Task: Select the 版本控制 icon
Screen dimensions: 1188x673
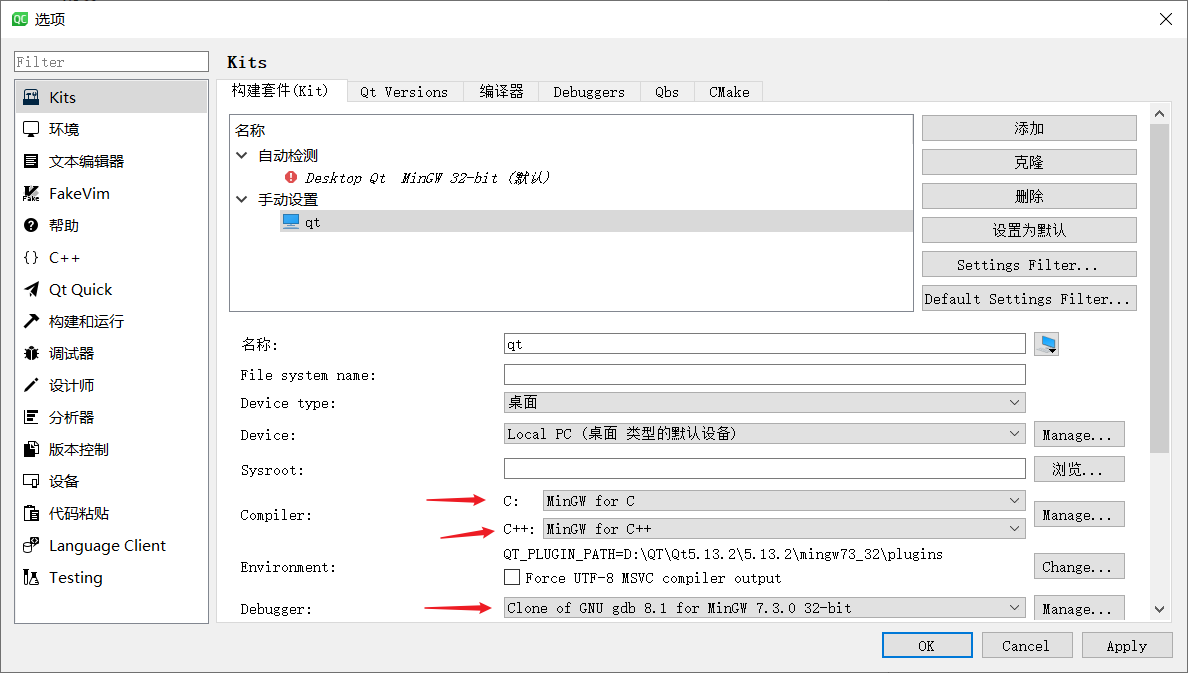Action: 31,449
